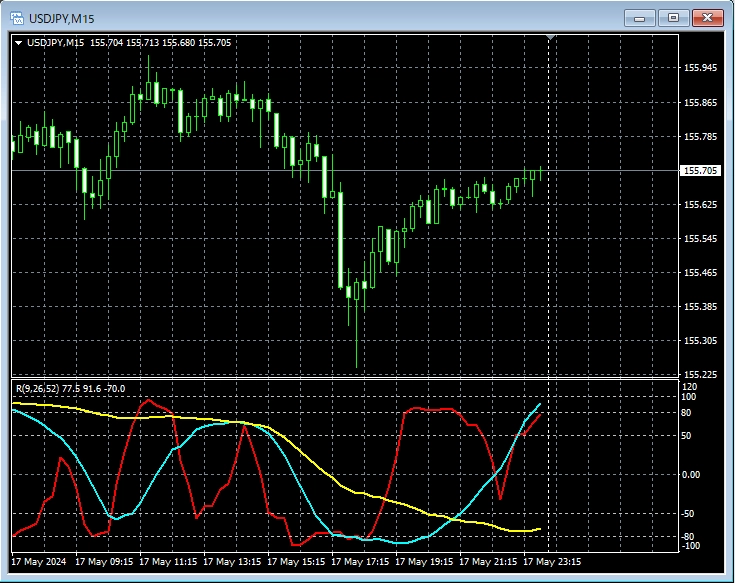
Task: Click the 17 May 23:15 time label
Action: pos(552,562)
